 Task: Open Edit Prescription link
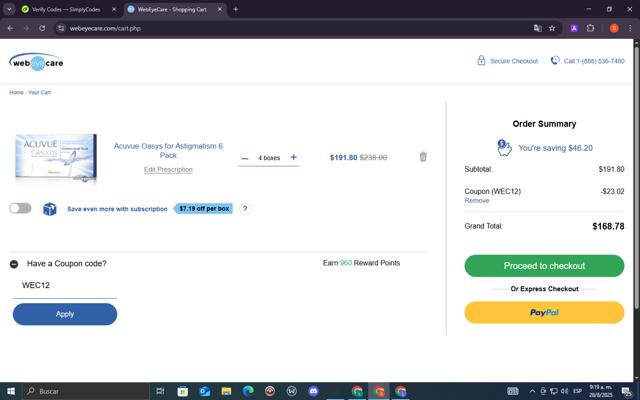pos(168,169)
